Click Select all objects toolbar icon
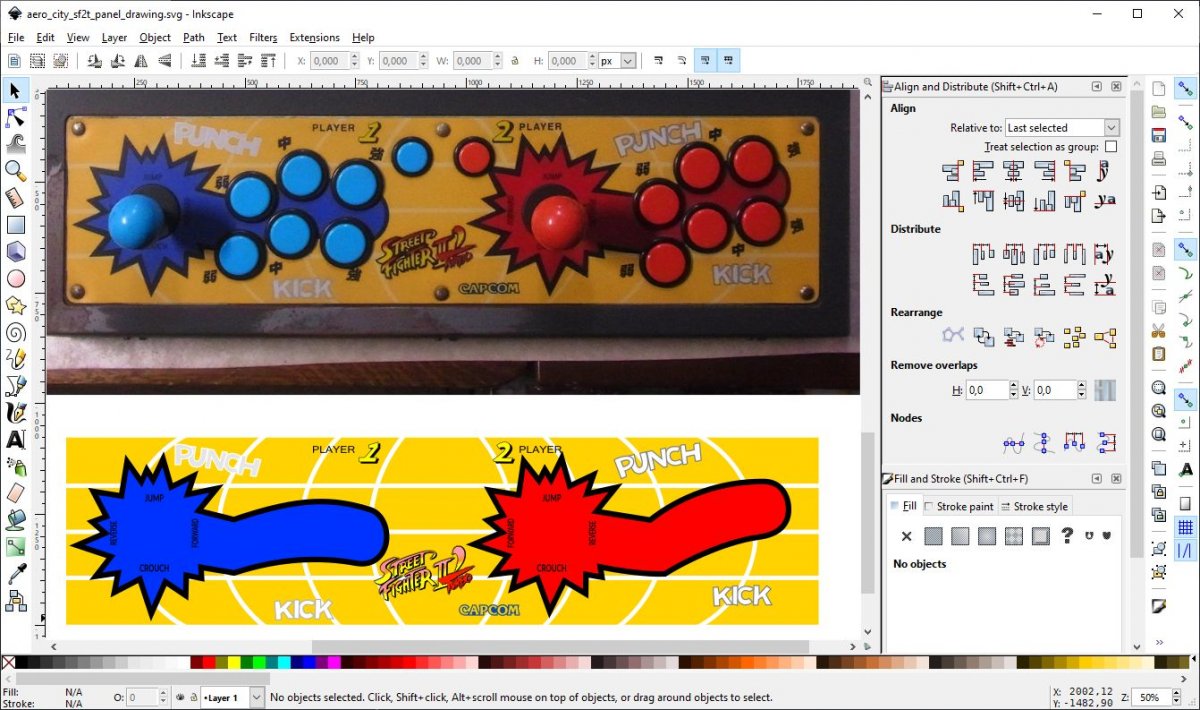 coord(15,61)
